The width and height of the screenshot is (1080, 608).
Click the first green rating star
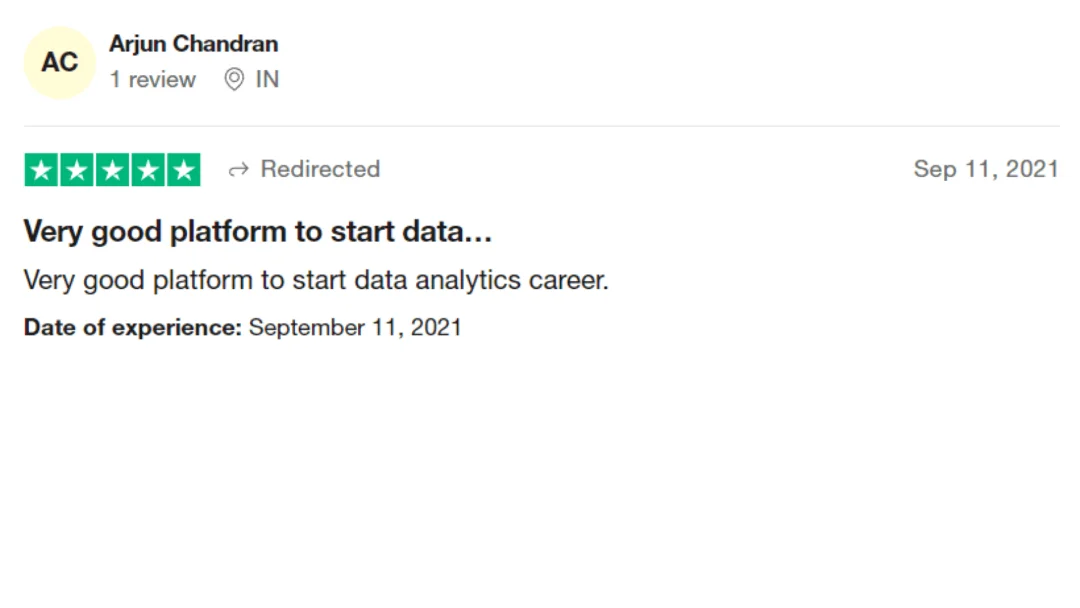pyautogui.click(x=41, y=169)
